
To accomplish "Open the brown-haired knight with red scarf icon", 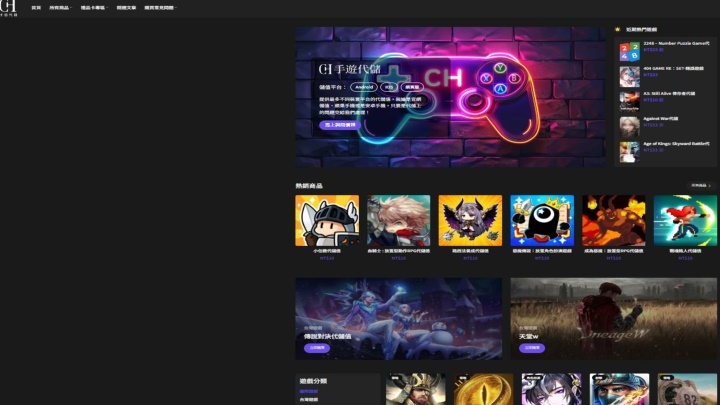I will click(399, 220).
